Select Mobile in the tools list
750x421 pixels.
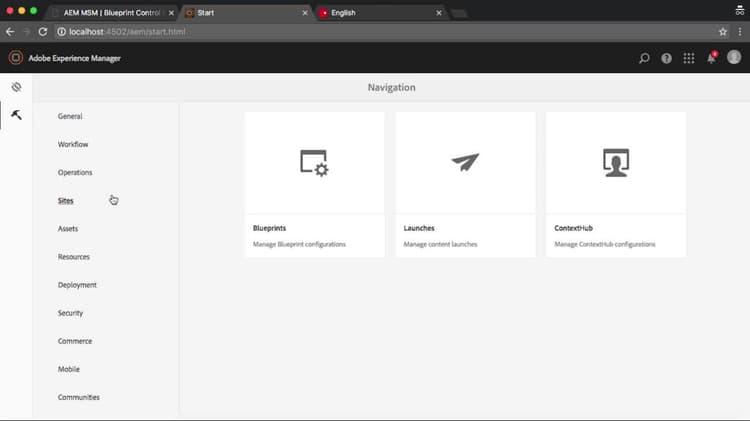[x=68, y=369]
